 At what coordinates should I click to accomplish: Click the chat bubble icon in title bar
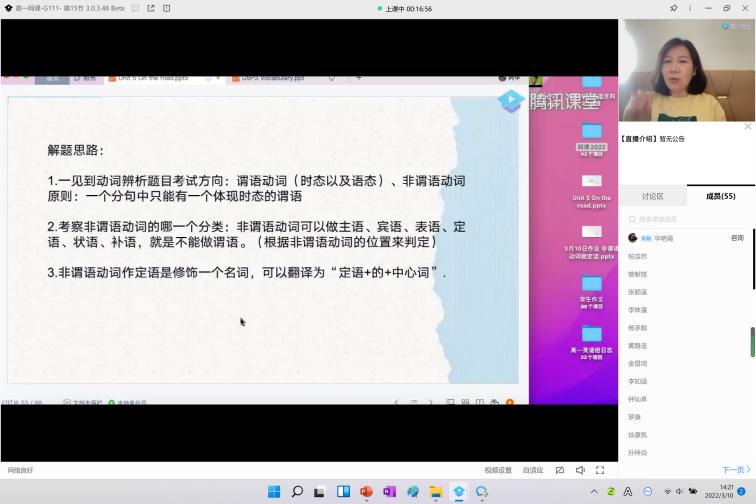[x=135, y=8]
